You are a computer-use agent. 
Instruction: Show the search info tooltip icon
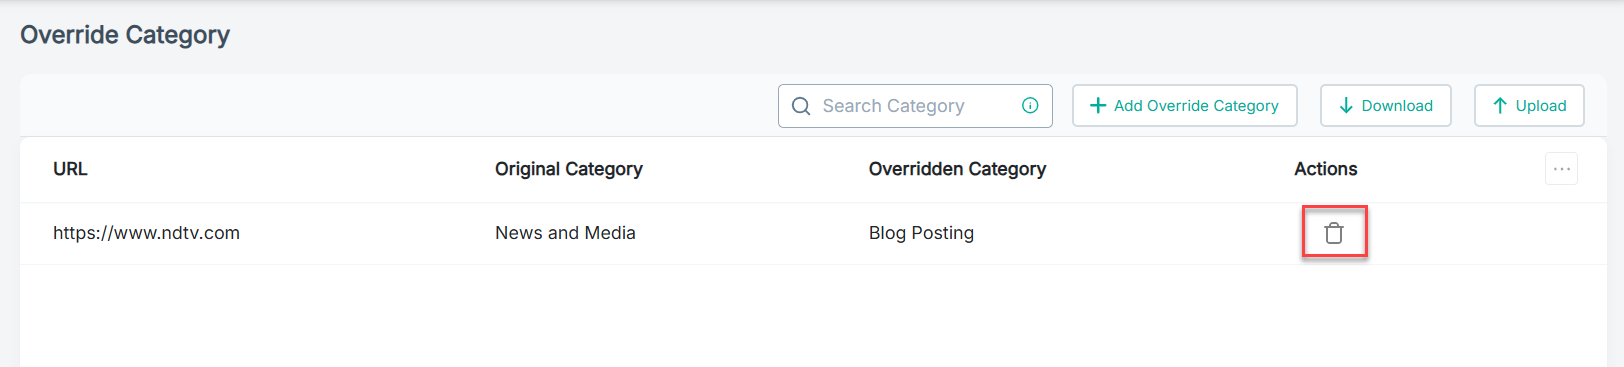click(1030, 106)
